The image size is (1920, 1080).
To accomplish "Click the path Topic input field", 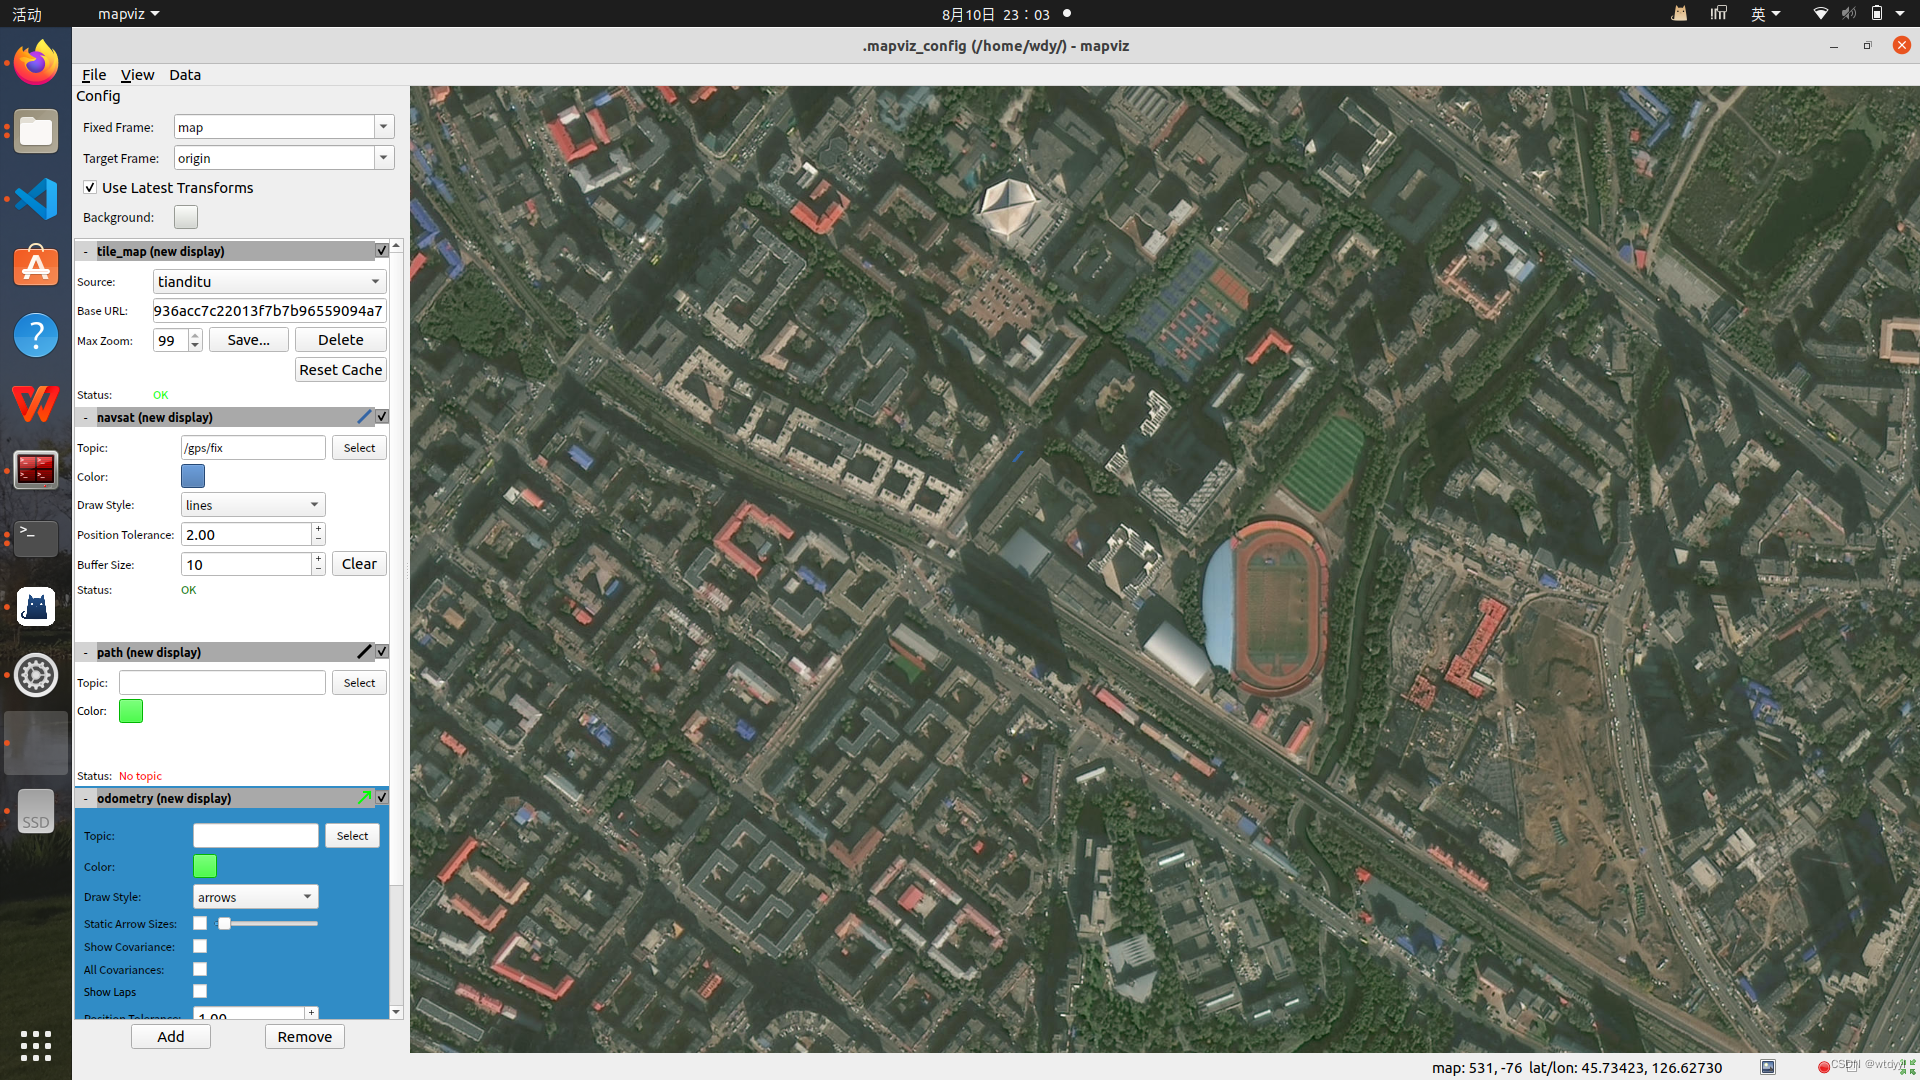I will (x=222, y=683).
